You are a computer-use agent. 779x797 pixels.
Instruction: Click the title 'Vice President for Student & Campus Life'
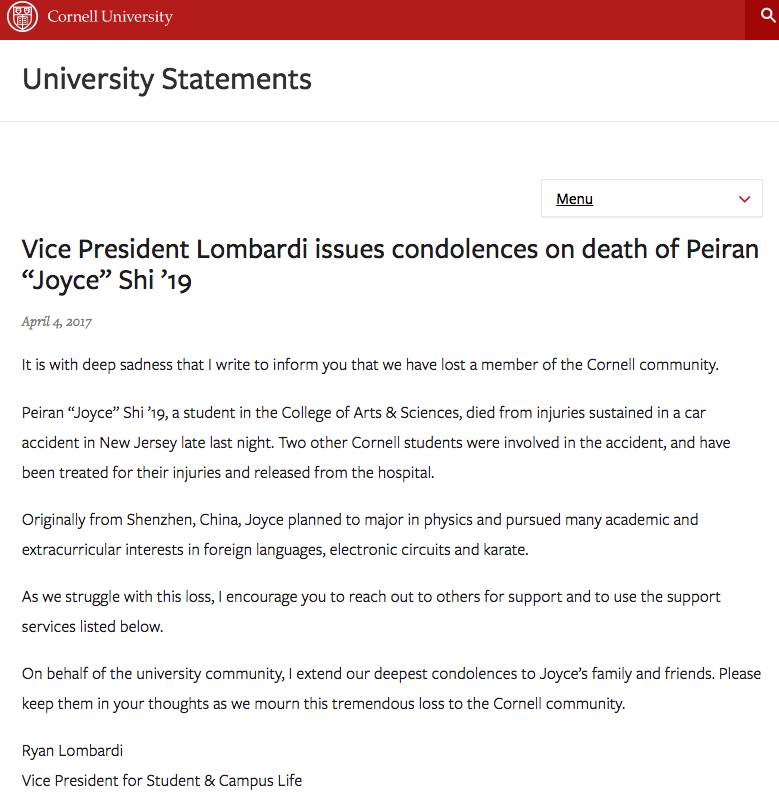coord(162,781)
